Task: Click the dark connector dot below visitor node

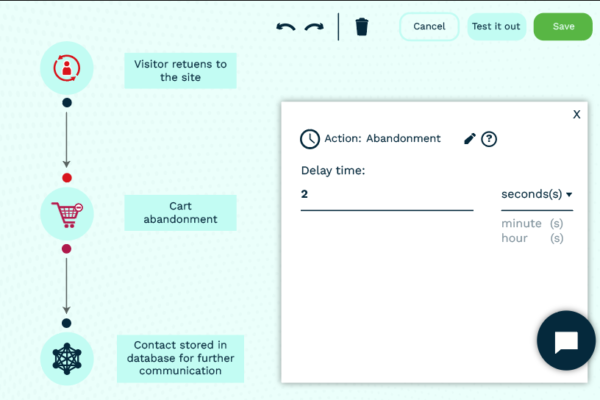Action: [x=67, y=103]
